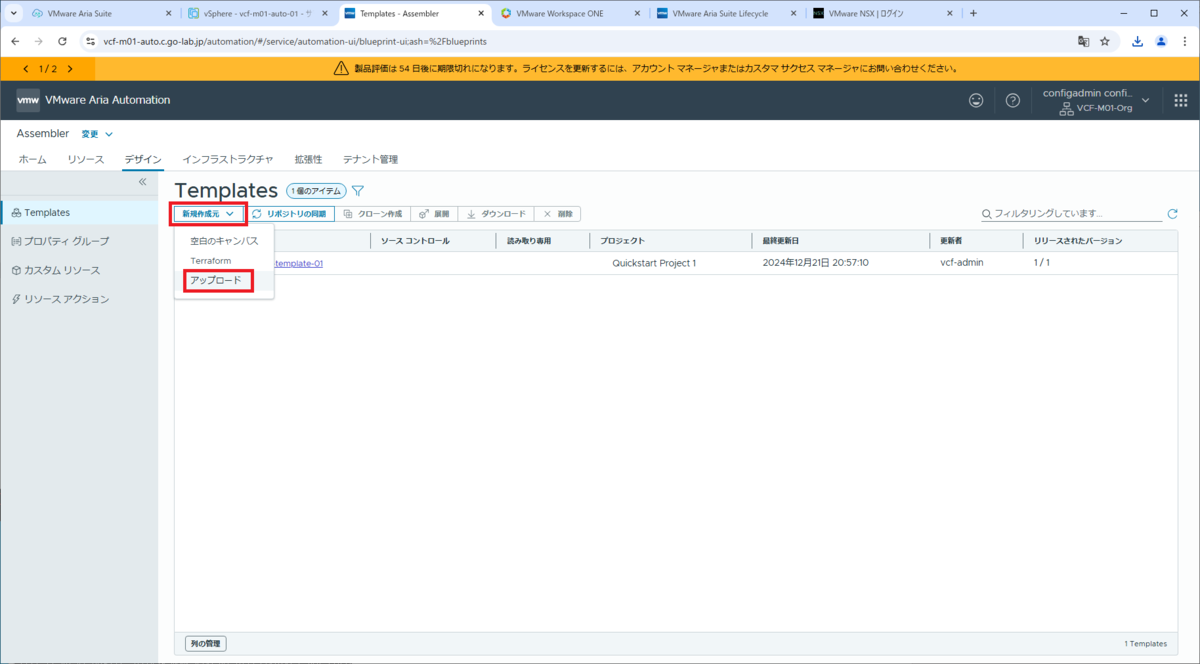Open a new browser tab with plus

973,13
